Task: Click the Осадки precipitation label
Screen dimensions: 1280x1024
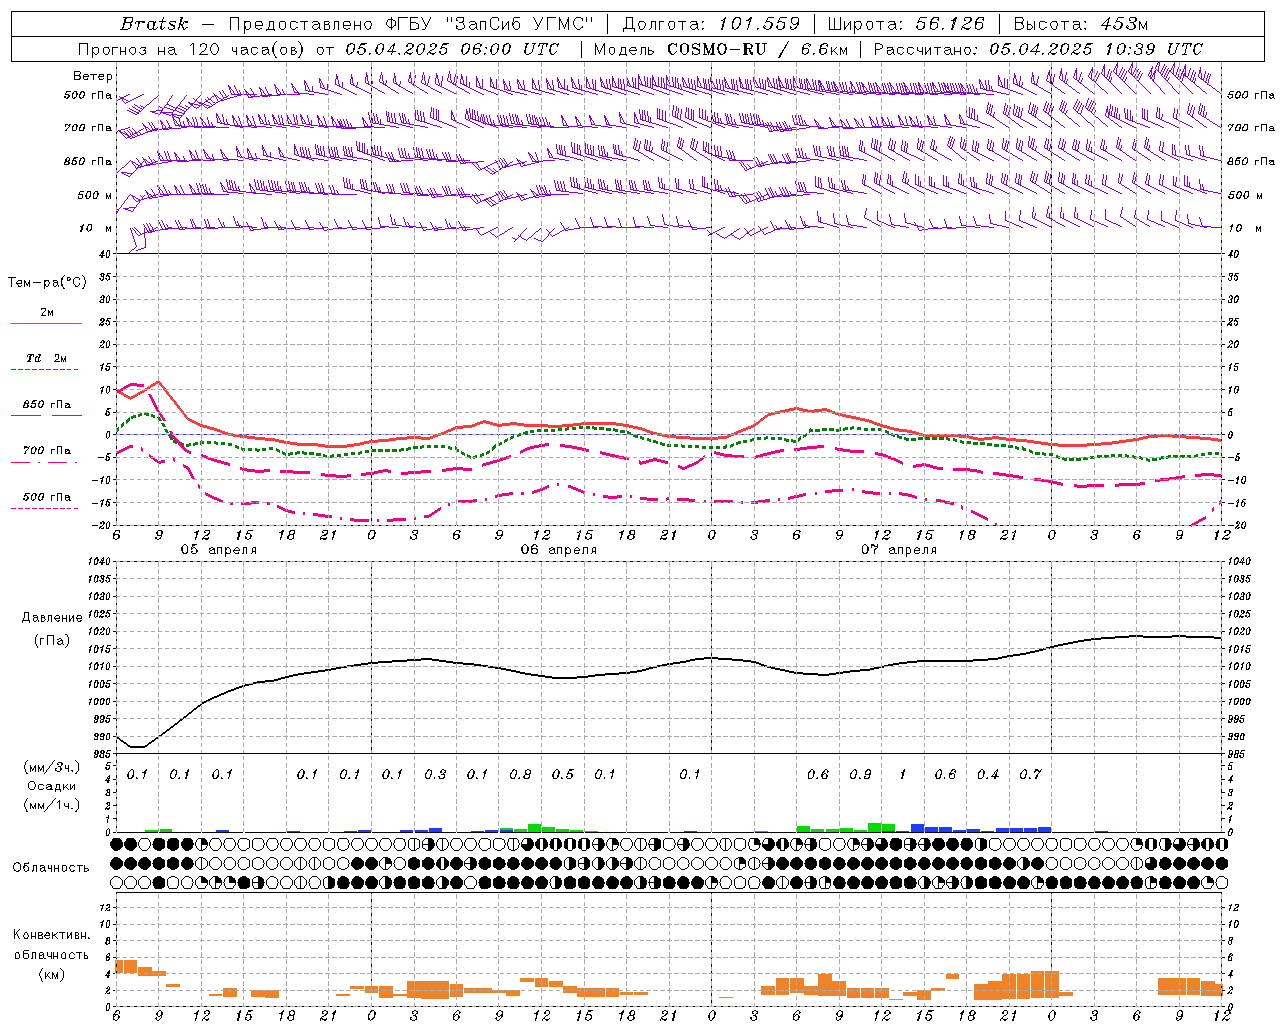Action: pos(51,786)
